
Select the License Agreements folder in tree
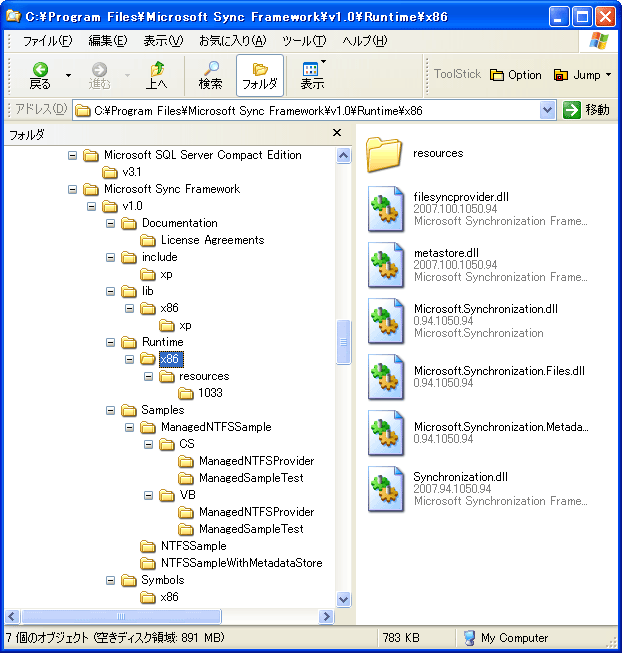click(213, 240)
